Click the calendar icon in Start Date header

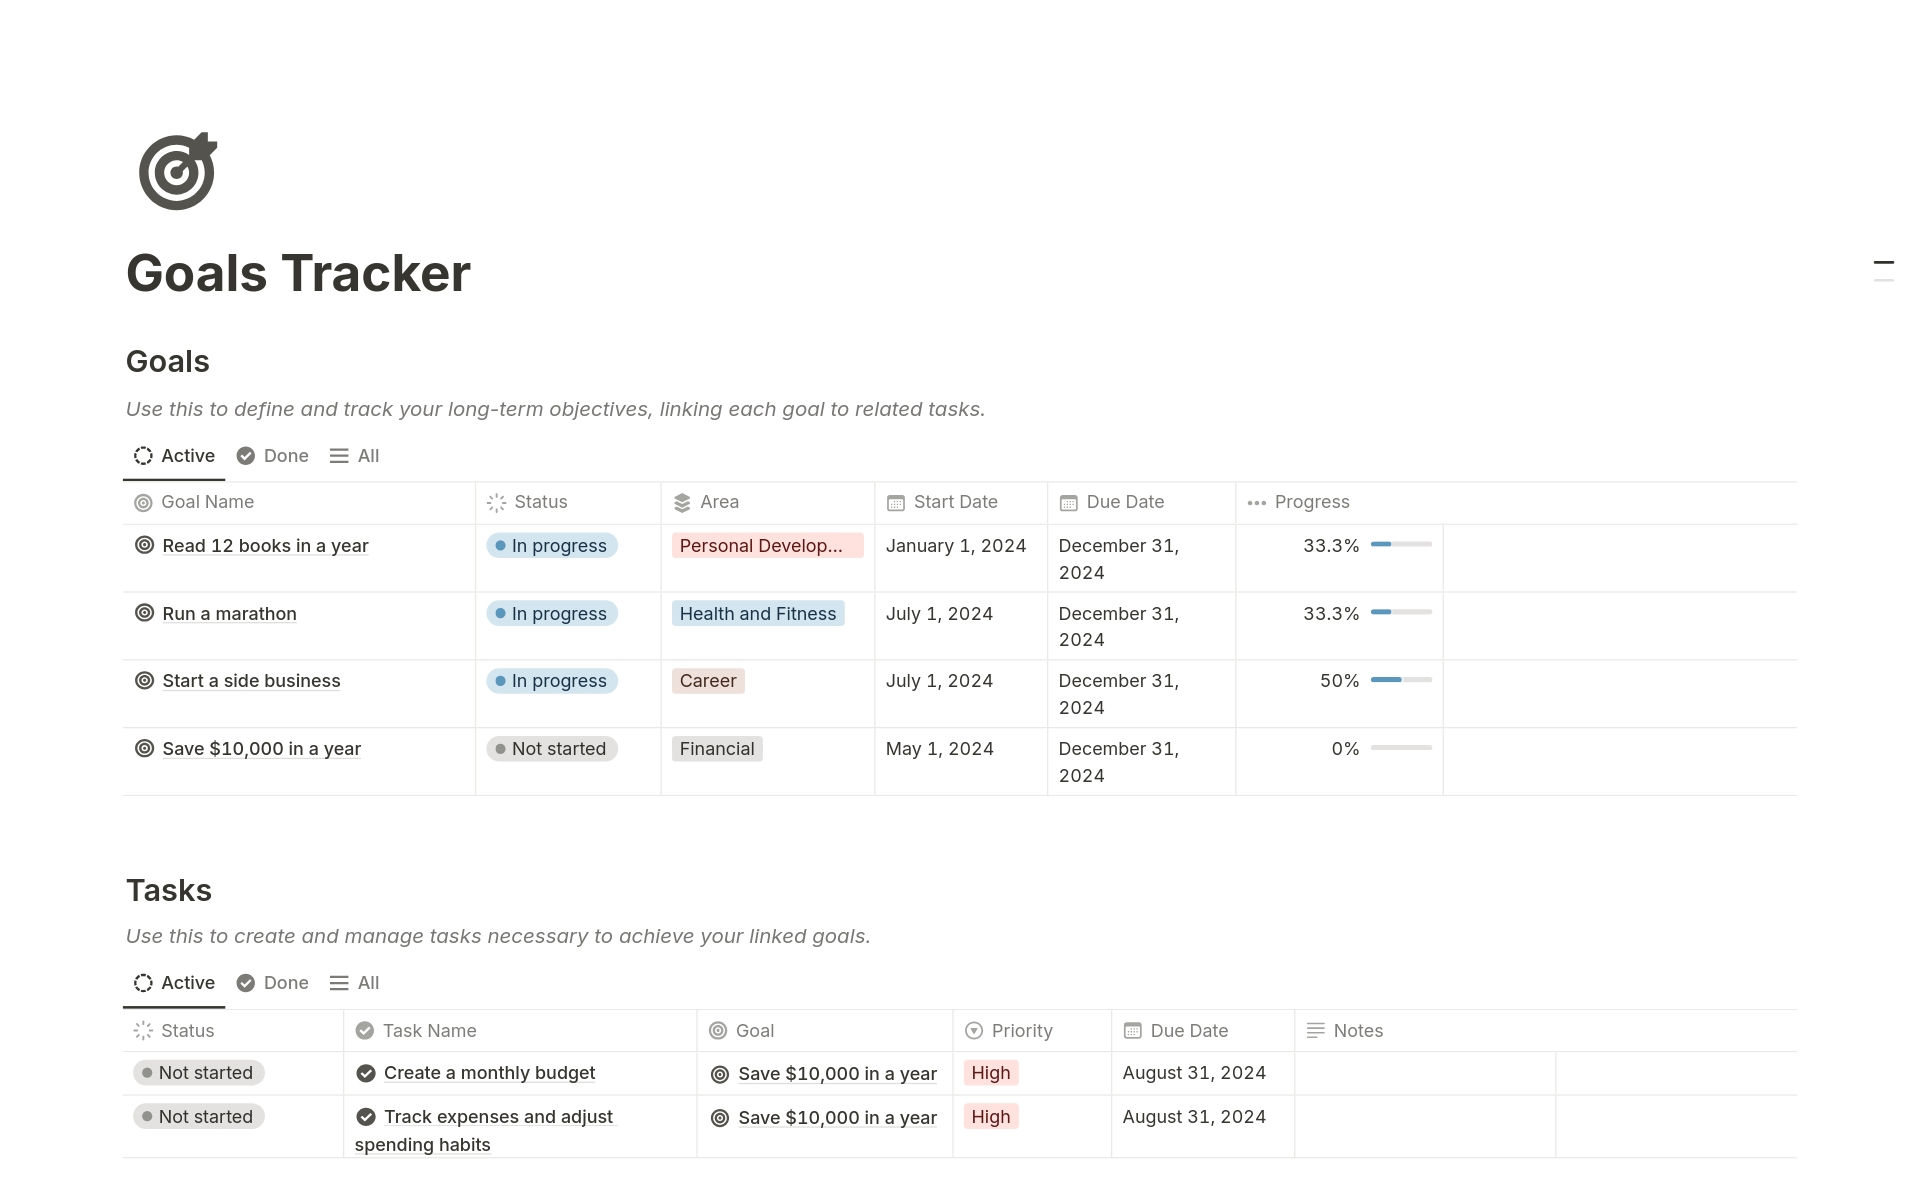click(x=895, y=503)
